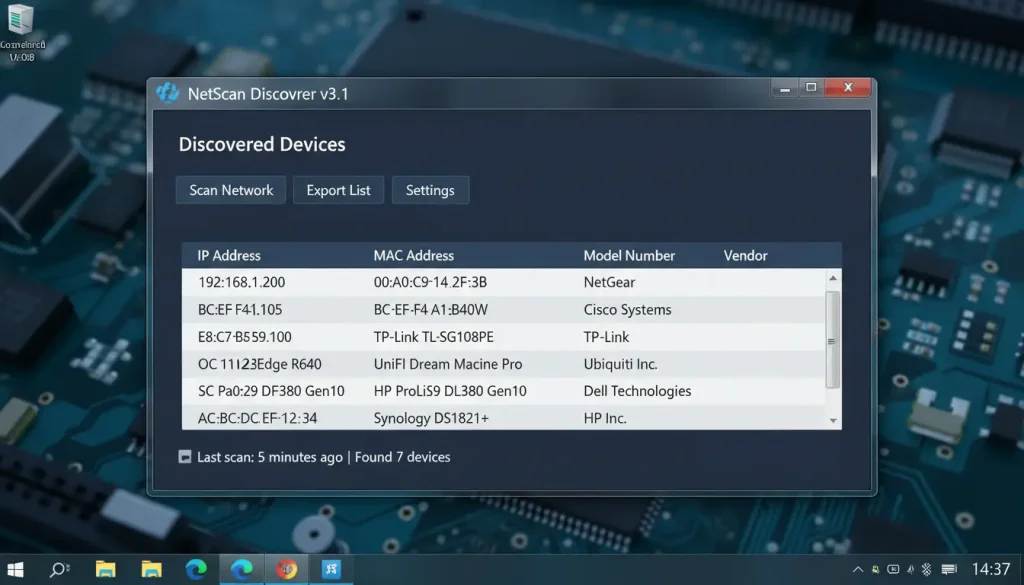The height and width of the screenshot is (585, 1024).
Task: Sort by the IP Address column header
Action: click(229, 255)
